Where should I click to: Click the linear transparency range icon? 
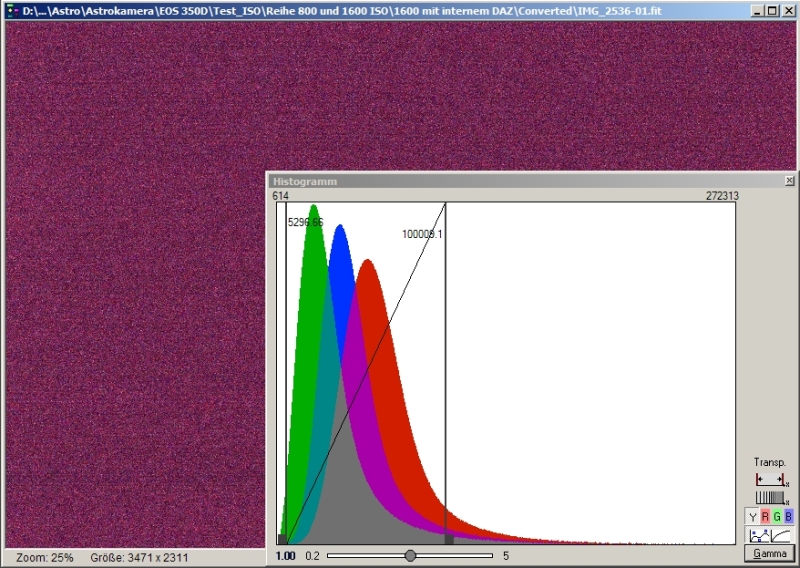tap(770, 480)
